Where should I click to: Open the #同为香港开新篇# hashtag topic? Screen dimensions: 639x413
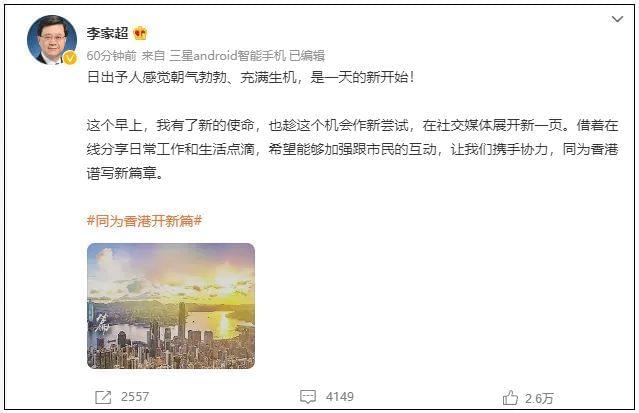[145, 221]
